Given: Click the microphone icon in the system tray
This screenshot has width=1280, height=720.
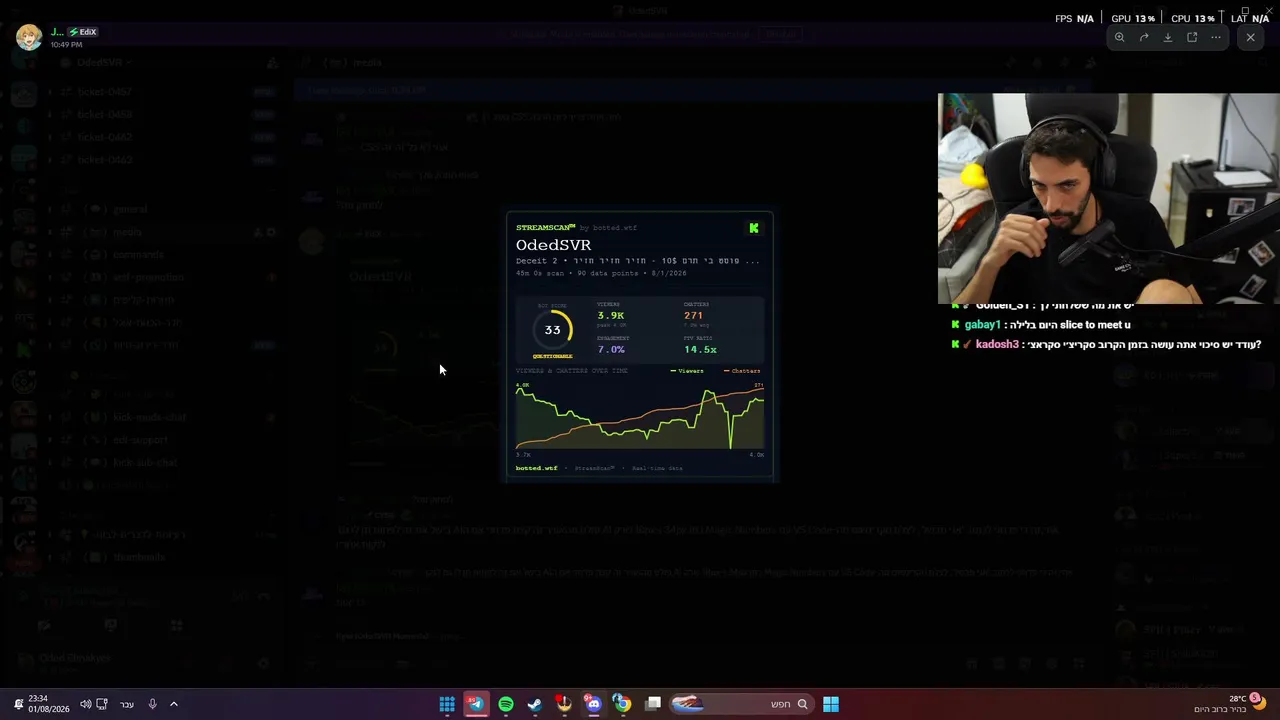Looking at the screenshot, I should point(152,704).
